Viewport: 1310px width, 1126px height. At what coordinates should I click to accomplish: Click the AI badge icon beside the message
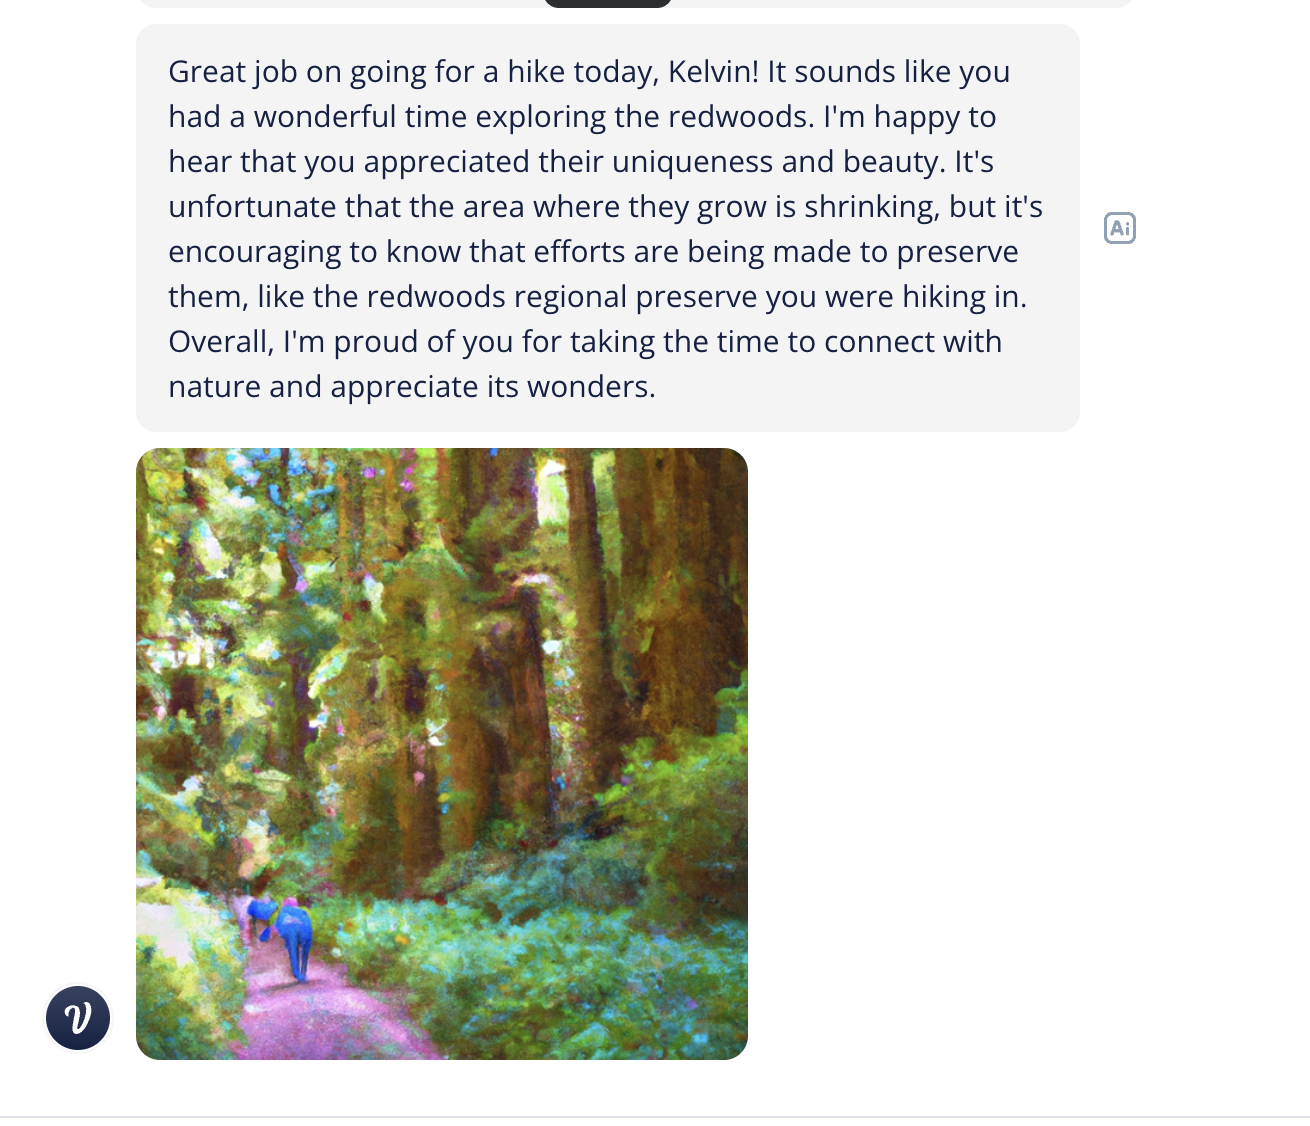coord(1119,228)
